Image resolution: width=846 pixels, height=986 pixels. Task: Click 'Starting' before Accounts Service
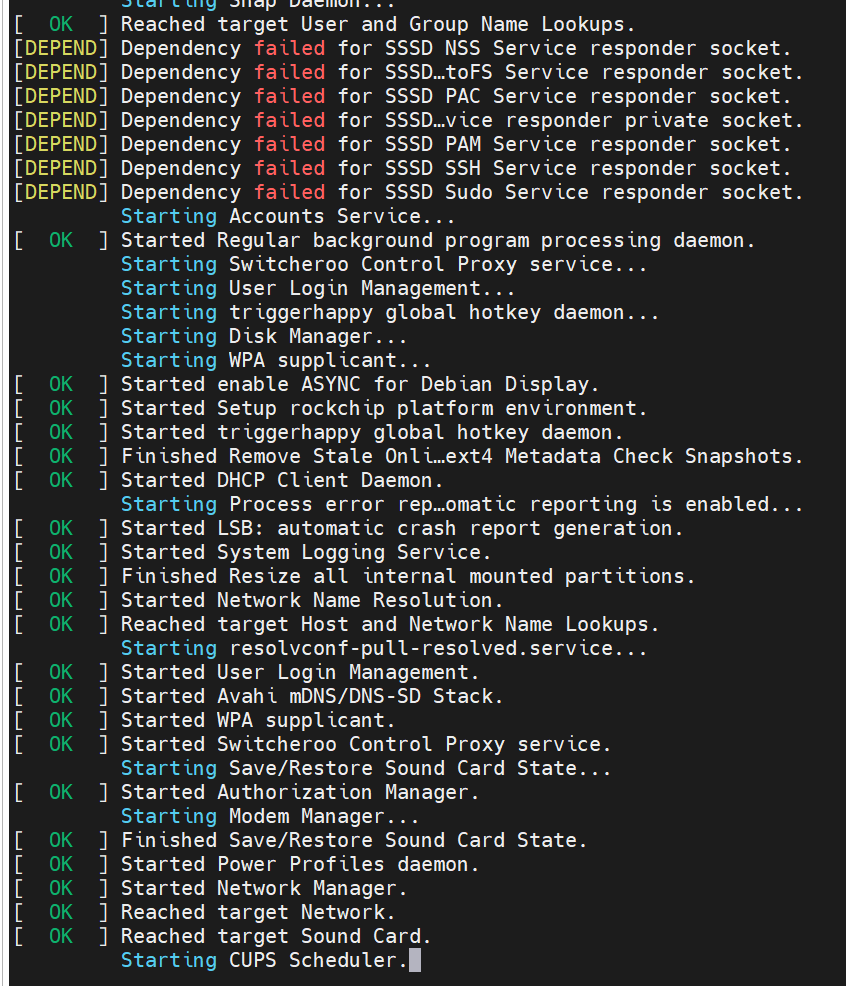(168, 216)
